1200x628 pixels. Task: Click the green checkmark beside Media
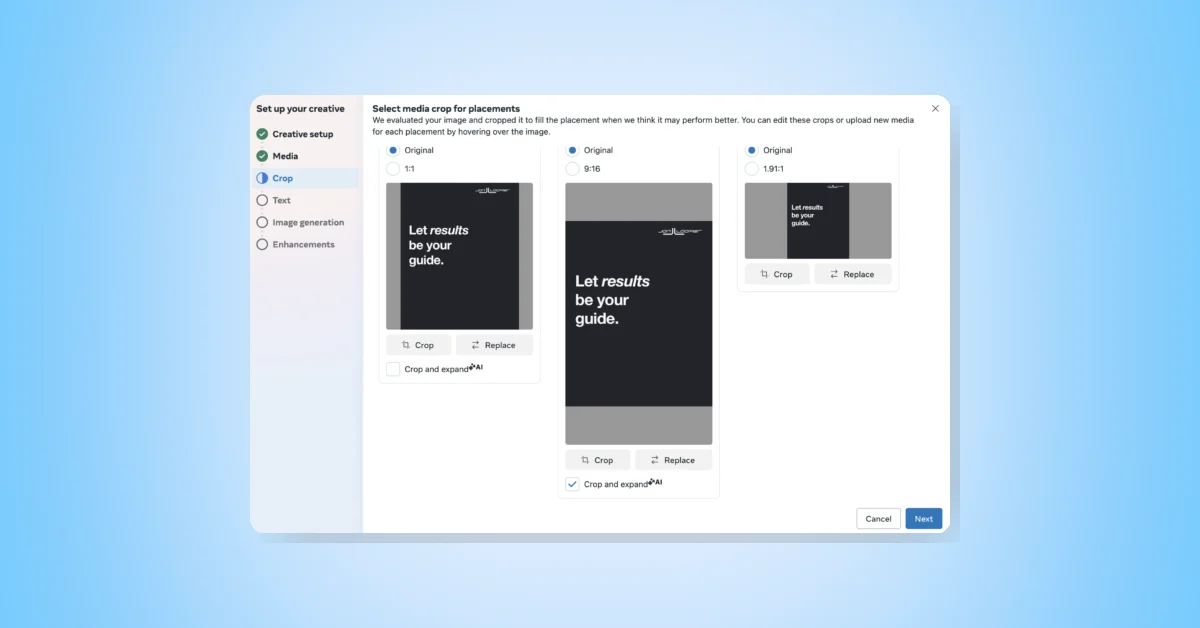(262, 156)
